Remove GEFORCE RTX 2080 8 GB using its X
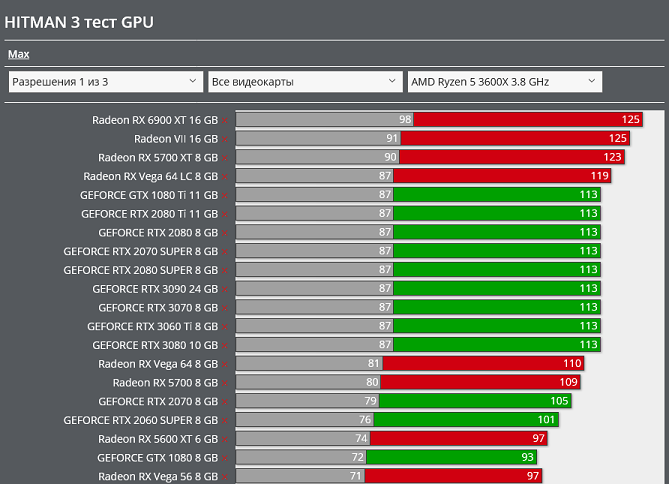This screenshot has width=669, height=484. click(x=224, y=233)
